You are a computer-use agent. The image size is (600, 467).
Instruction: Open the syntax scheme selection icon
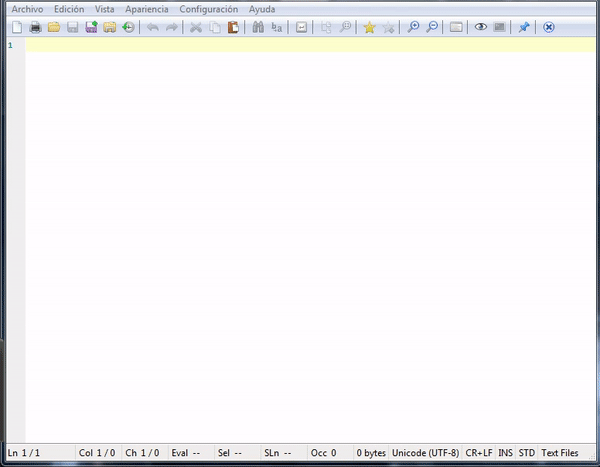(x=456, y=27)
